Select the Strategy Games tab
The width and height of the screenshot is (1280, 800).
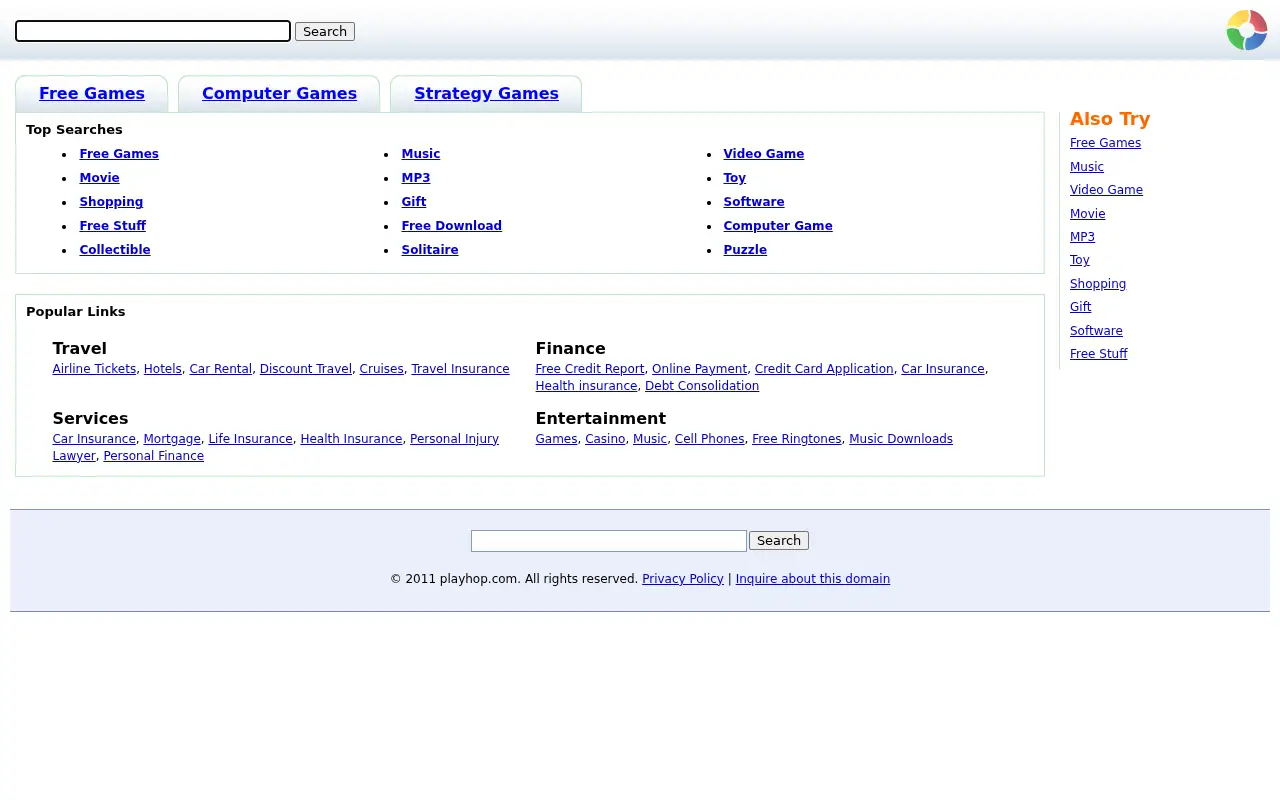tap(486, 93)
